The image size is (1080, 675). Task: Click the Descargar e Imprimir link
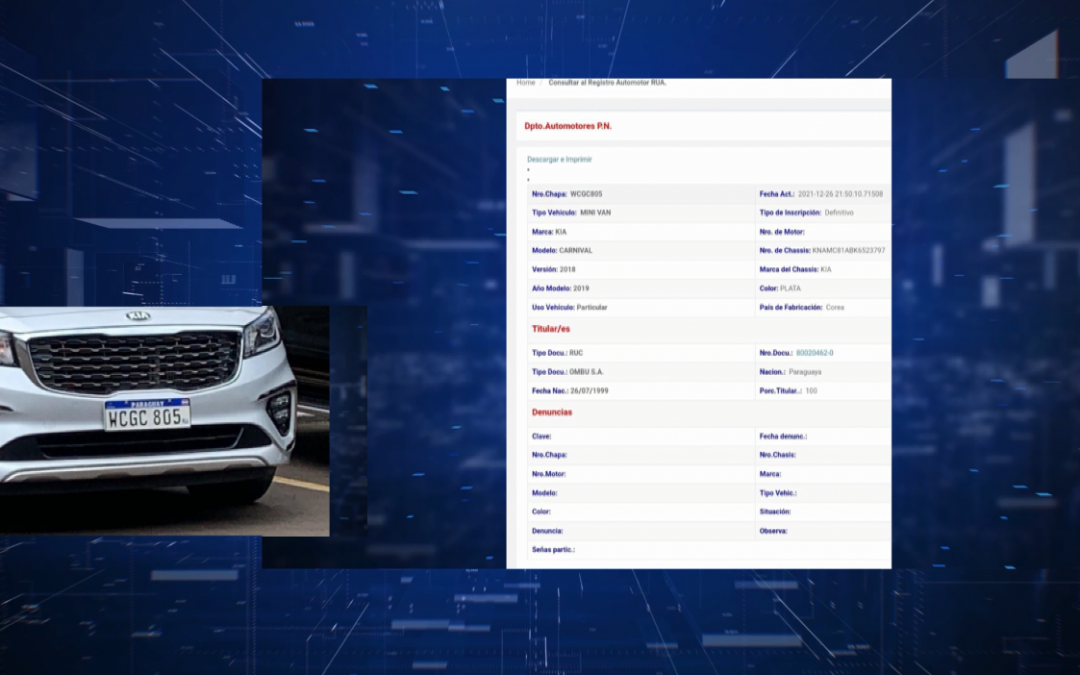click(559, 159)
